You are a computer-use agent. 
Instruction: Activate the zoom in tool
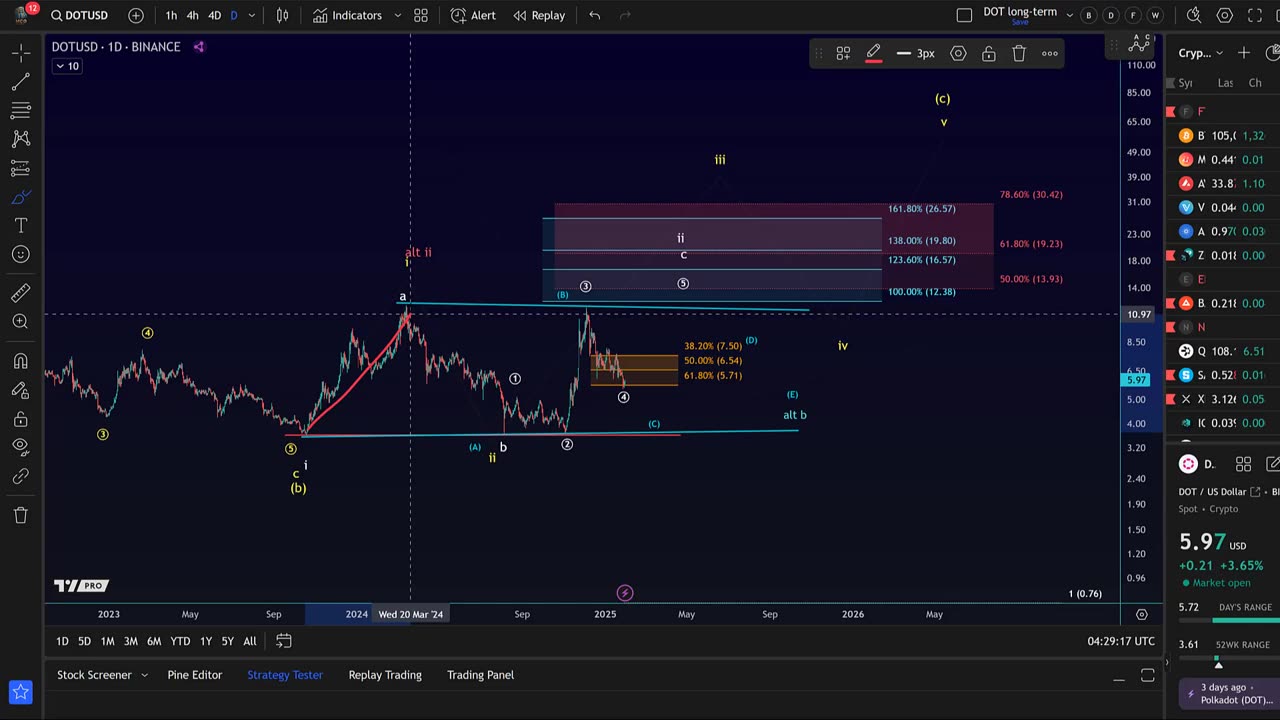click(21, 321)
